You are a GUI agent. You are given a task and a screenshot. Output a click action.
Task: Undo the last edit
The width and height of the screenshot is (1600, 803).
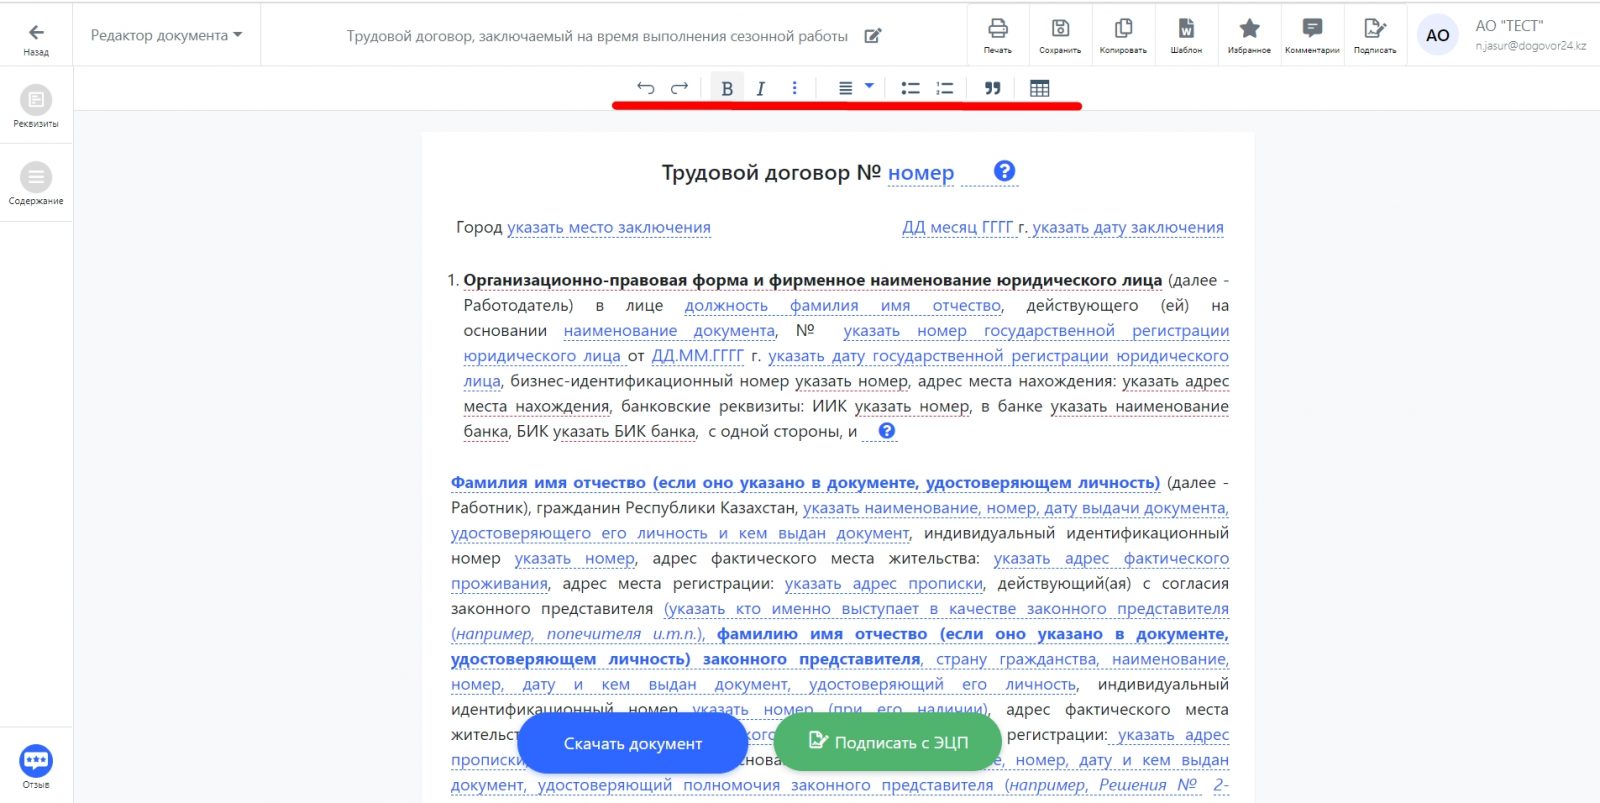click(646, 88)
